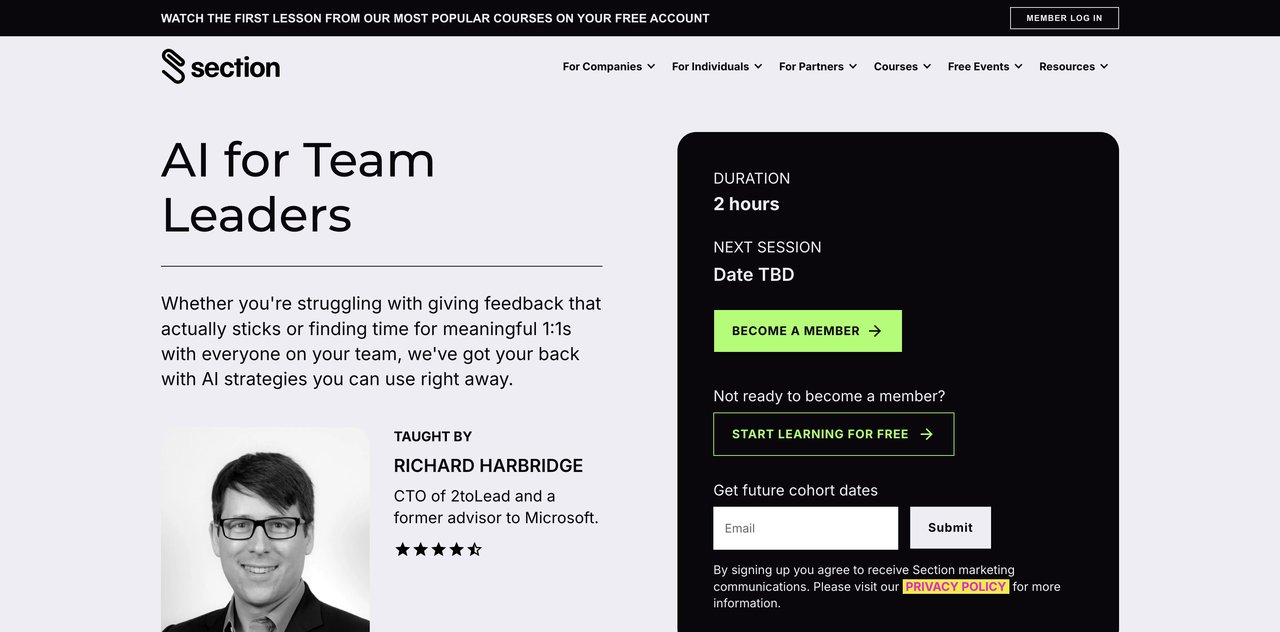Open the highlighted Privacy Policy link

coord(955,586)
